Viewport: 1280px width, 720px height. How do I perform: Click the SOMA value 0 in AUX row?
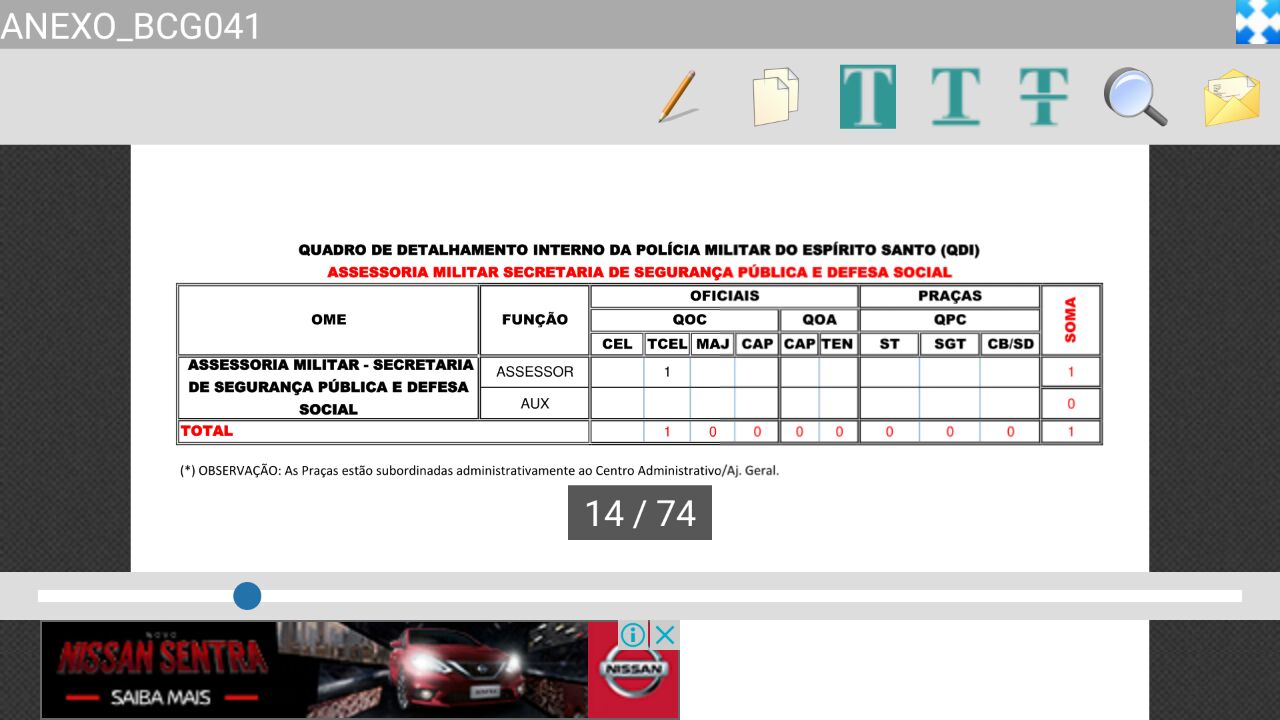point(1071,404)
